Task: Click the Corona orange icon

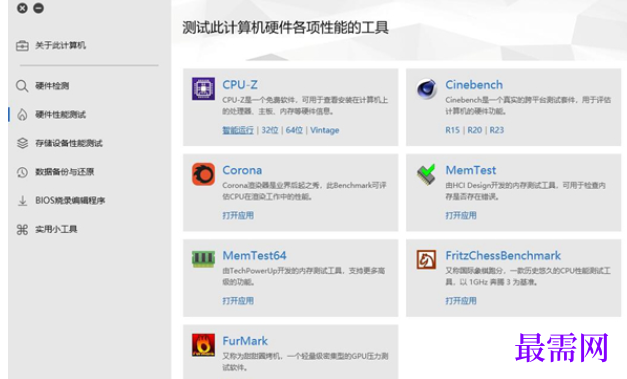Action: (x=203, y=174)
